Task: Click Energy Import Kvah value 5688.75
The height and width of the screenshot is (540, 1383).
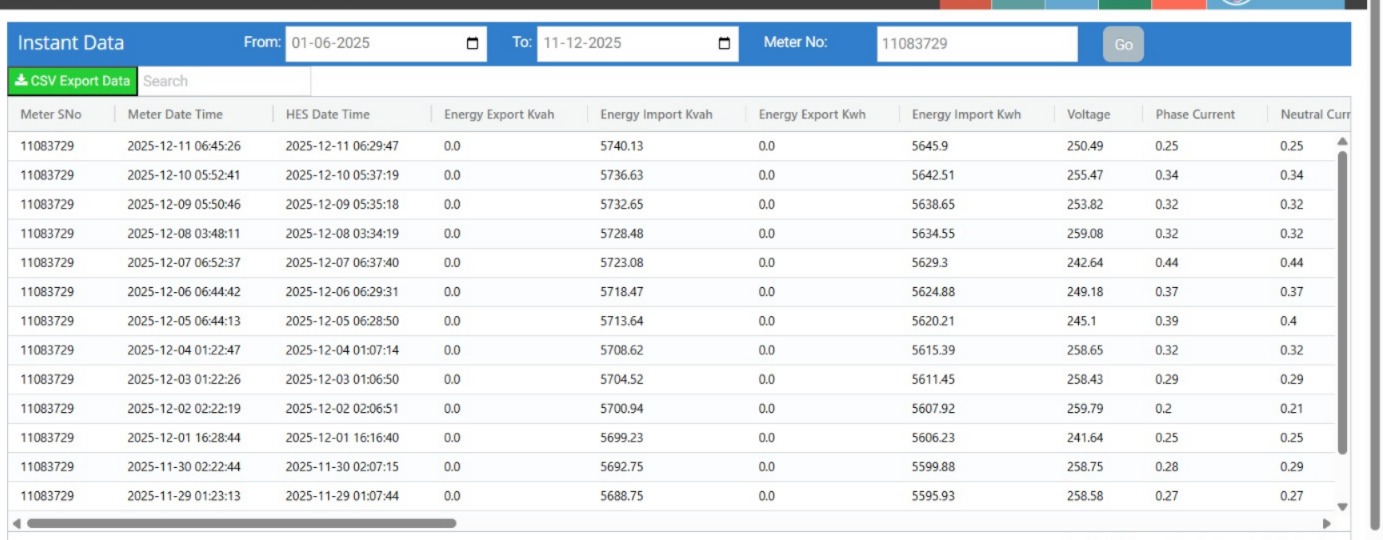Action: (x=621, y=495)
